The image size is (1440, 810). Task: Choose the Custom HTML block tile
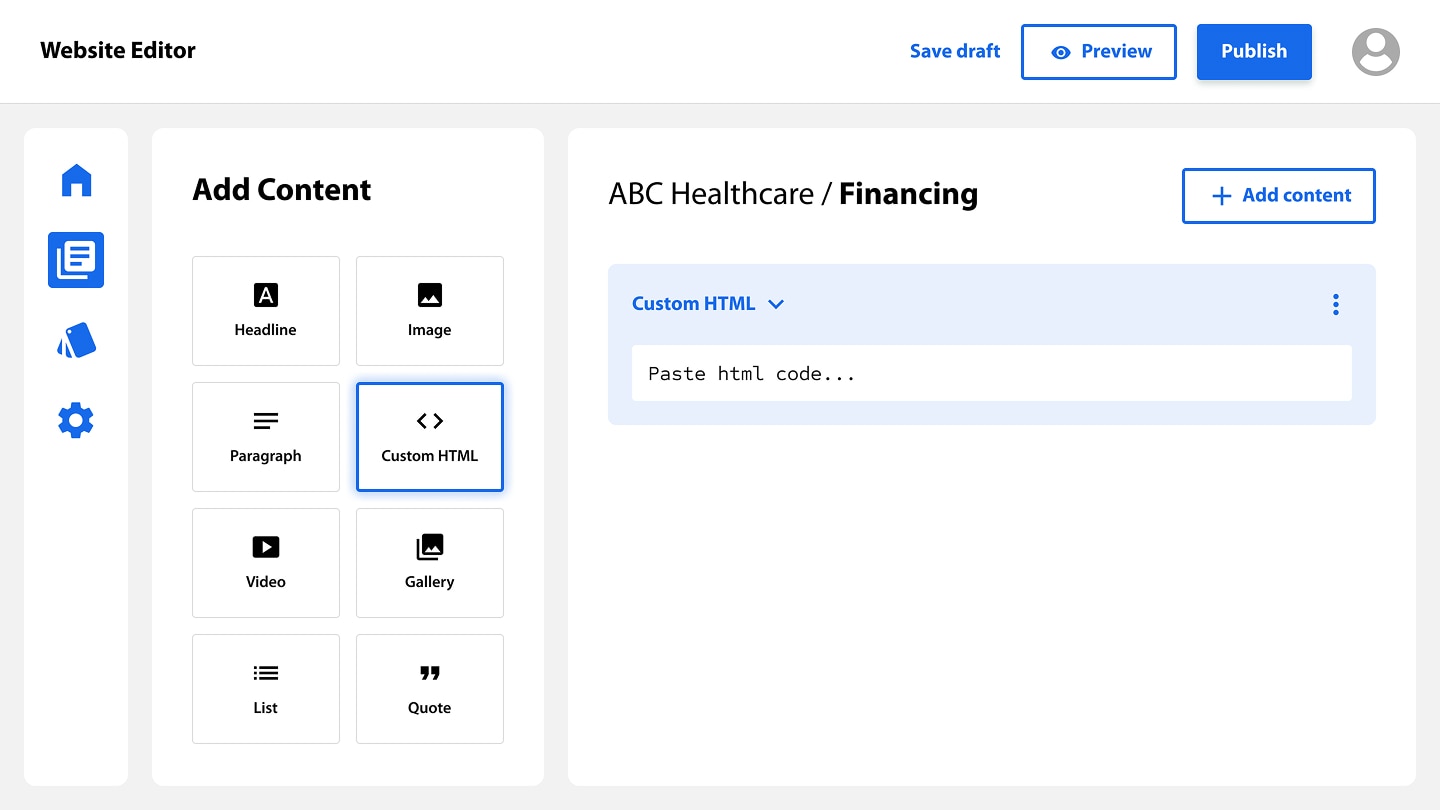430,437
